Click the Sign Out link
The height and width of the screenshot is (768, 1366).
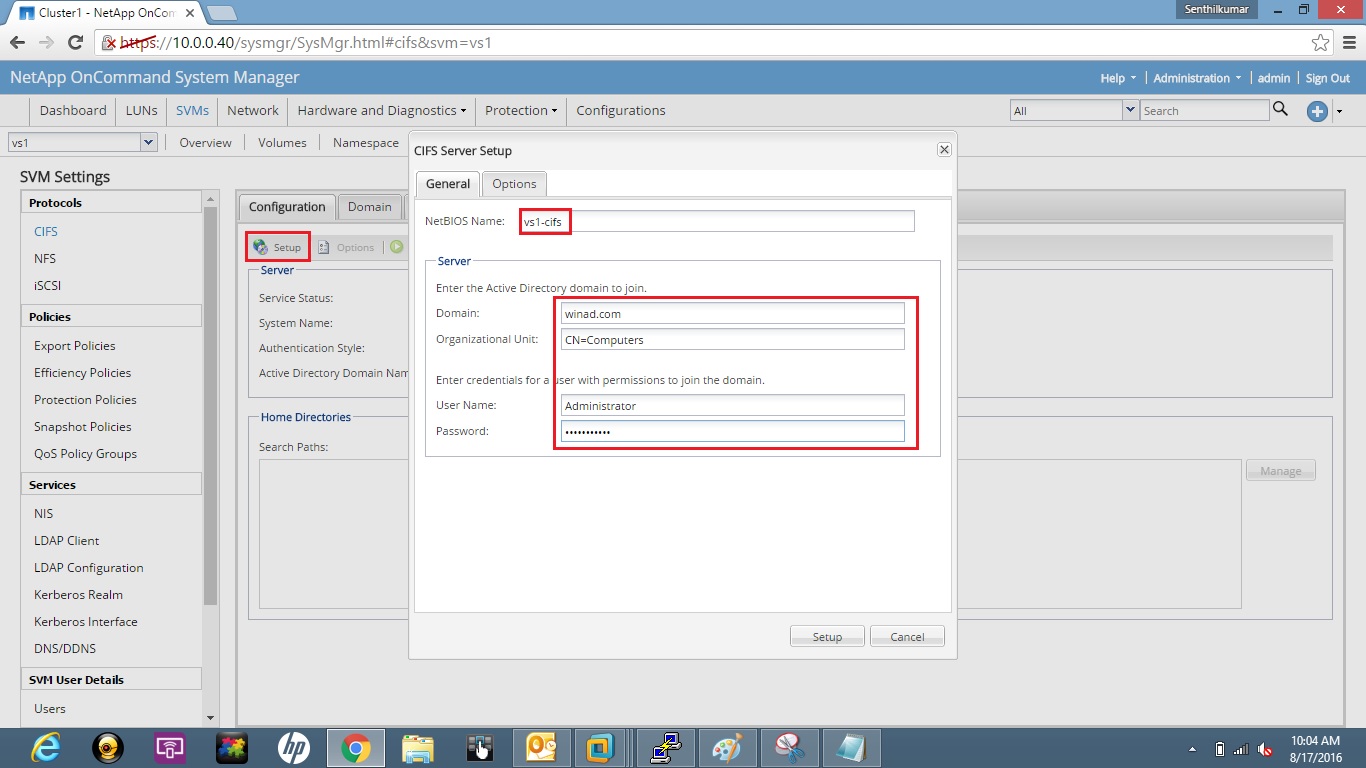point(1327,77)
